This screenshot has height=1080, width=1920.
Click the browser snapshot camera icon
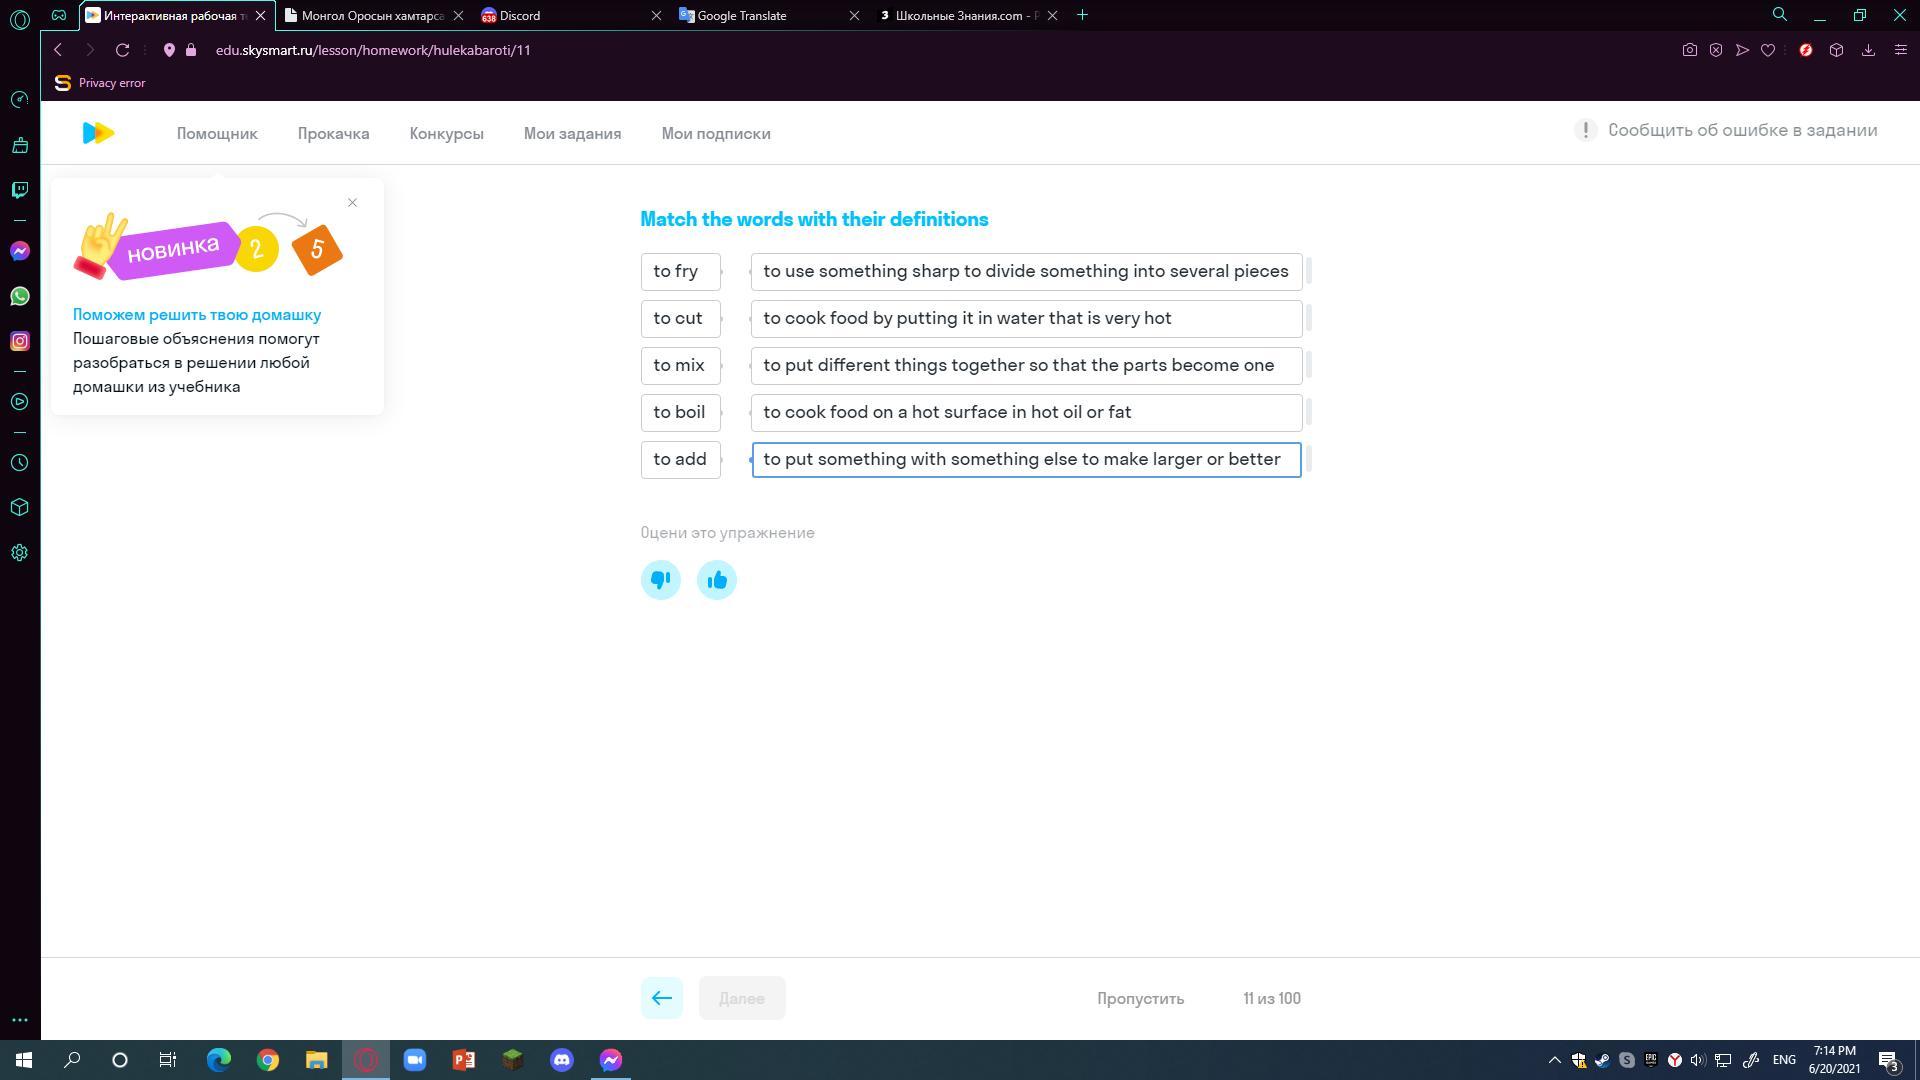tap(1689, 50)
